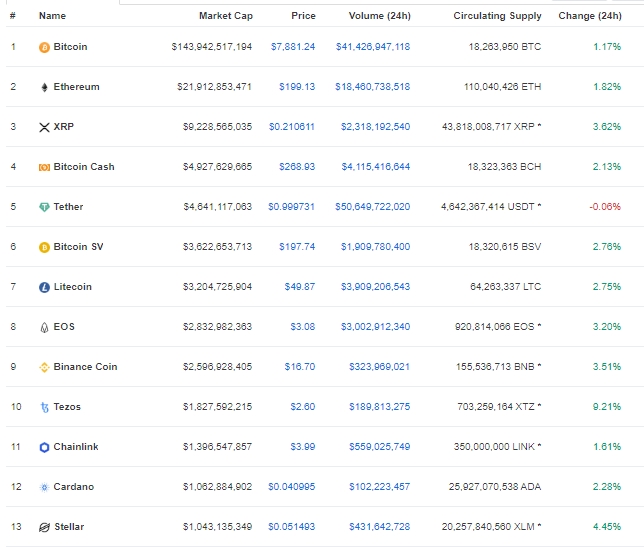
Task: Open the Ethereum name link
Action: (x=76, y=87)
